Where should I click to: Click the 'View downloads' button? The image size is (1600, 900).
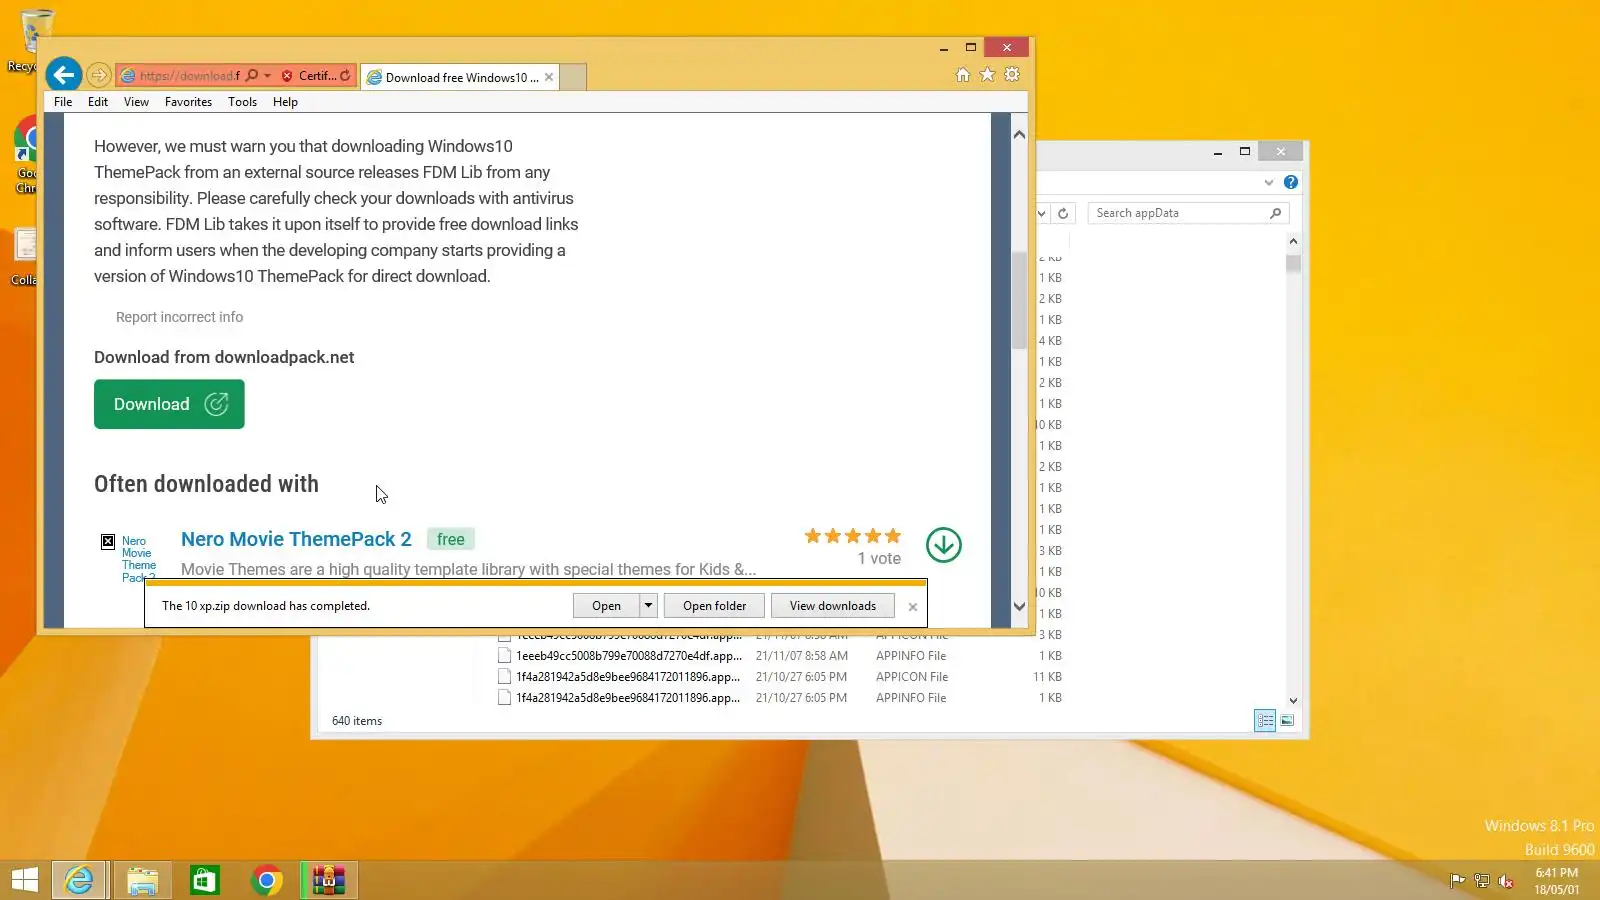click(x=832, y=606)
